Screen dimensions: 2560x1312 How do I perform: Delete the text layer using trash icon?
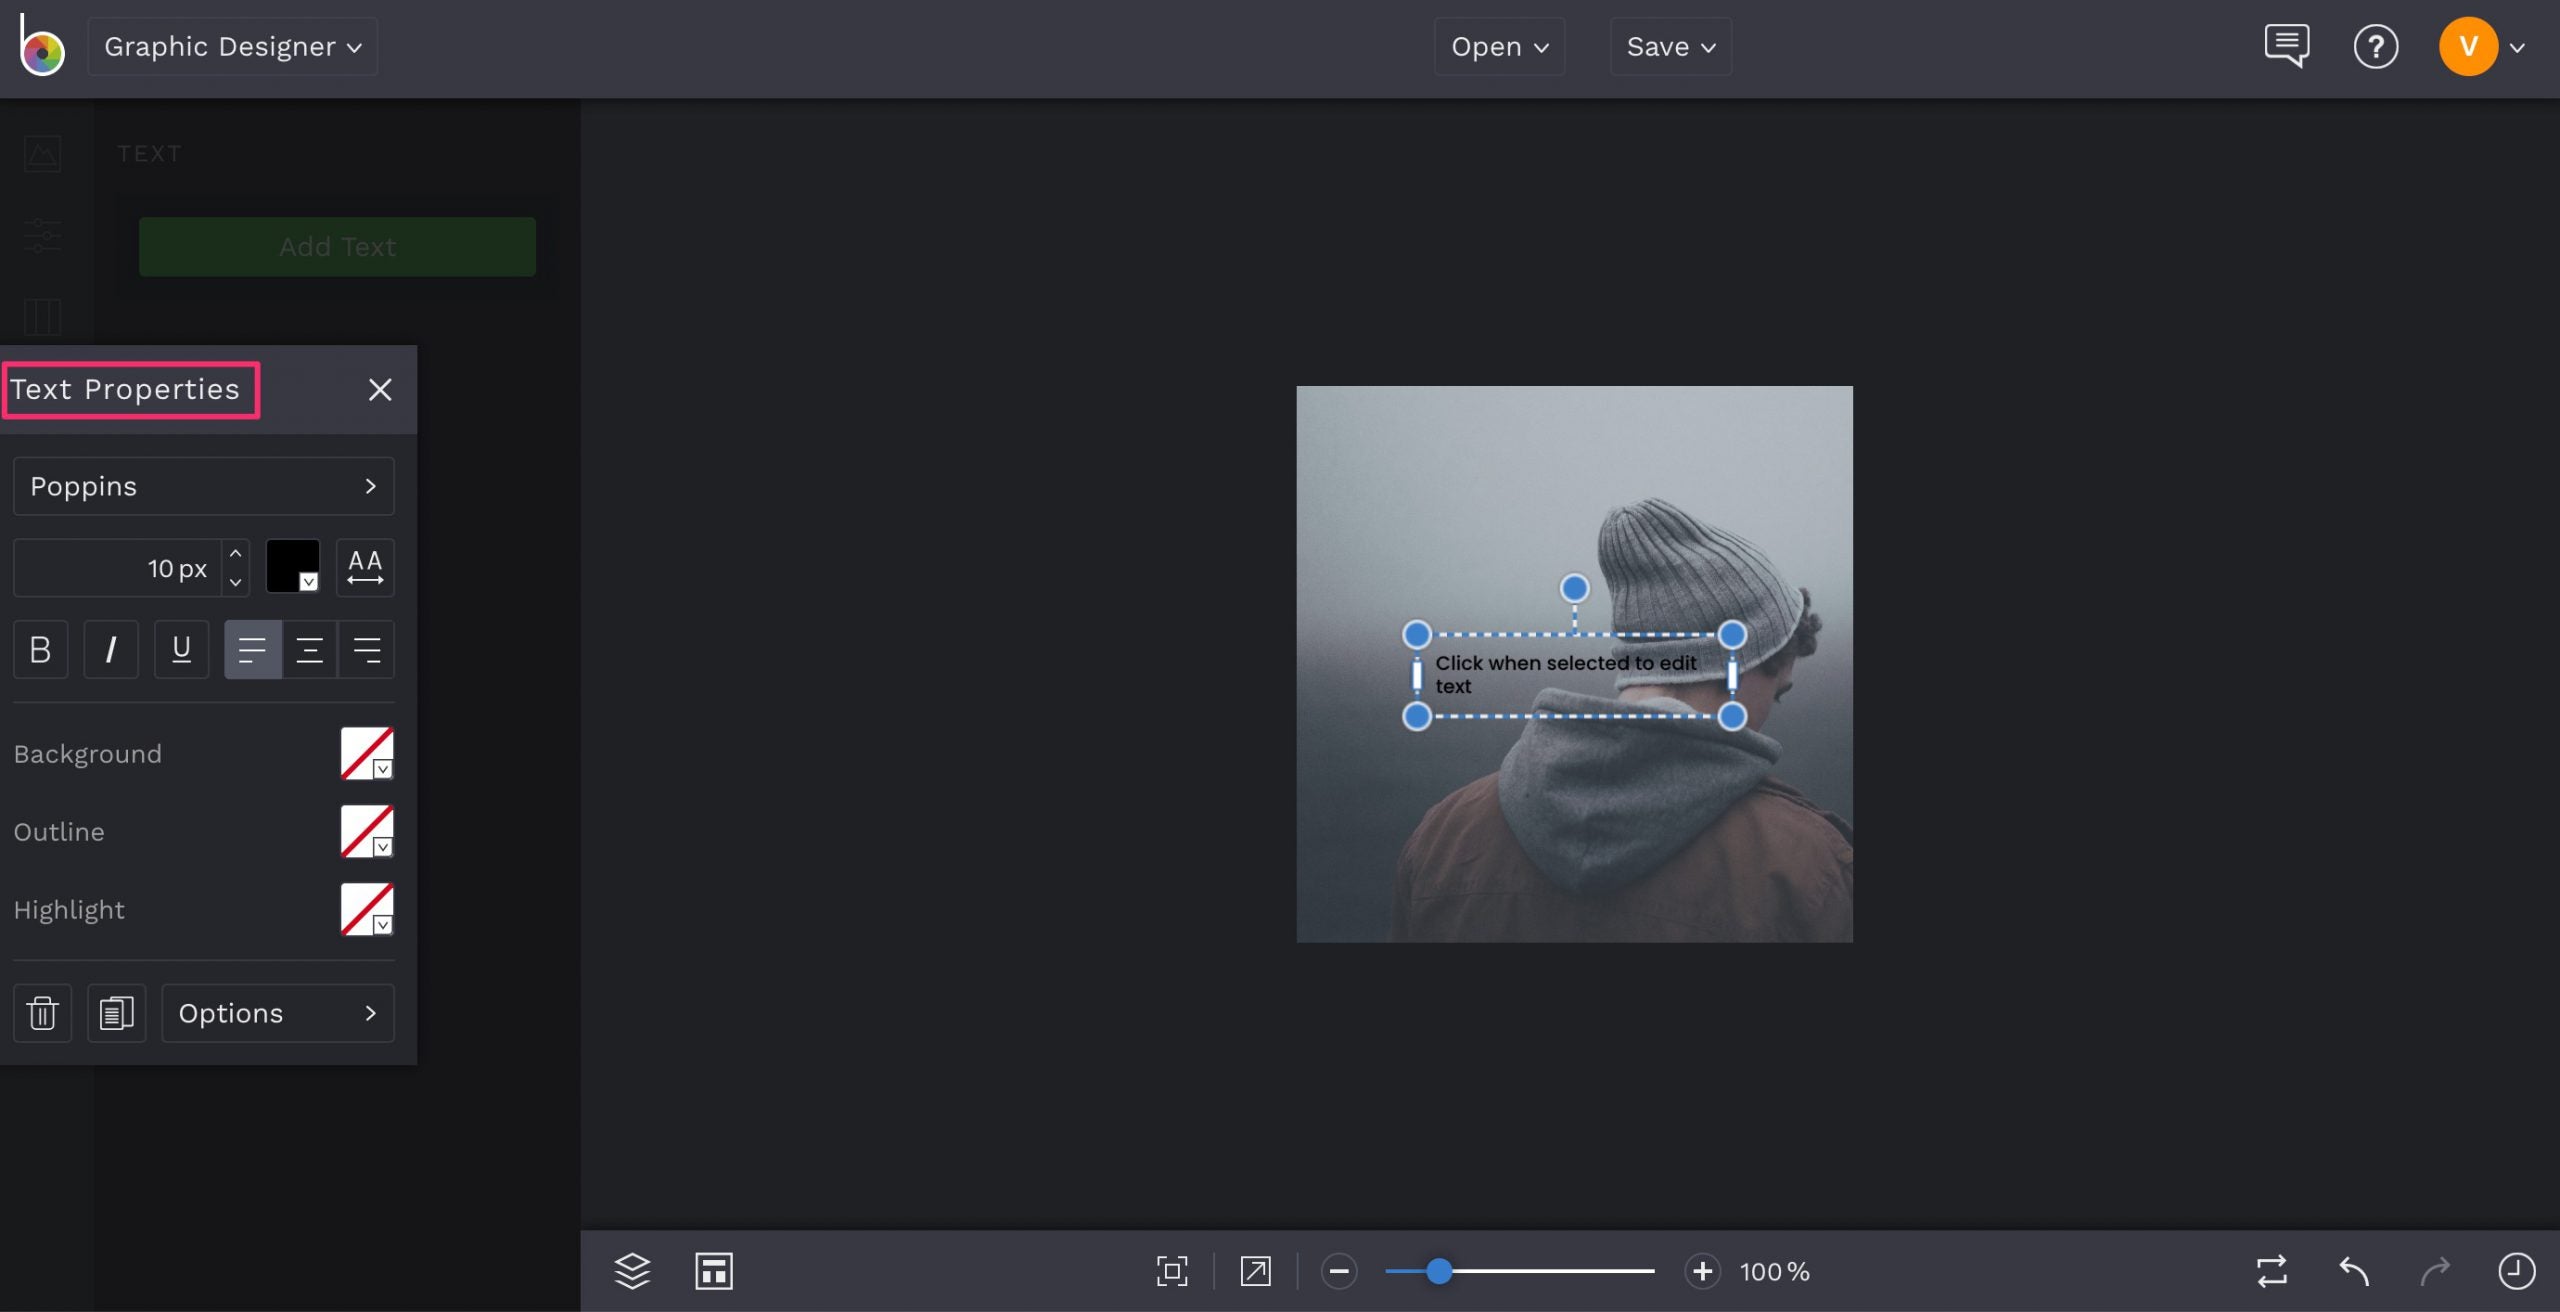pyautogui.click(x=42, y=1013)
